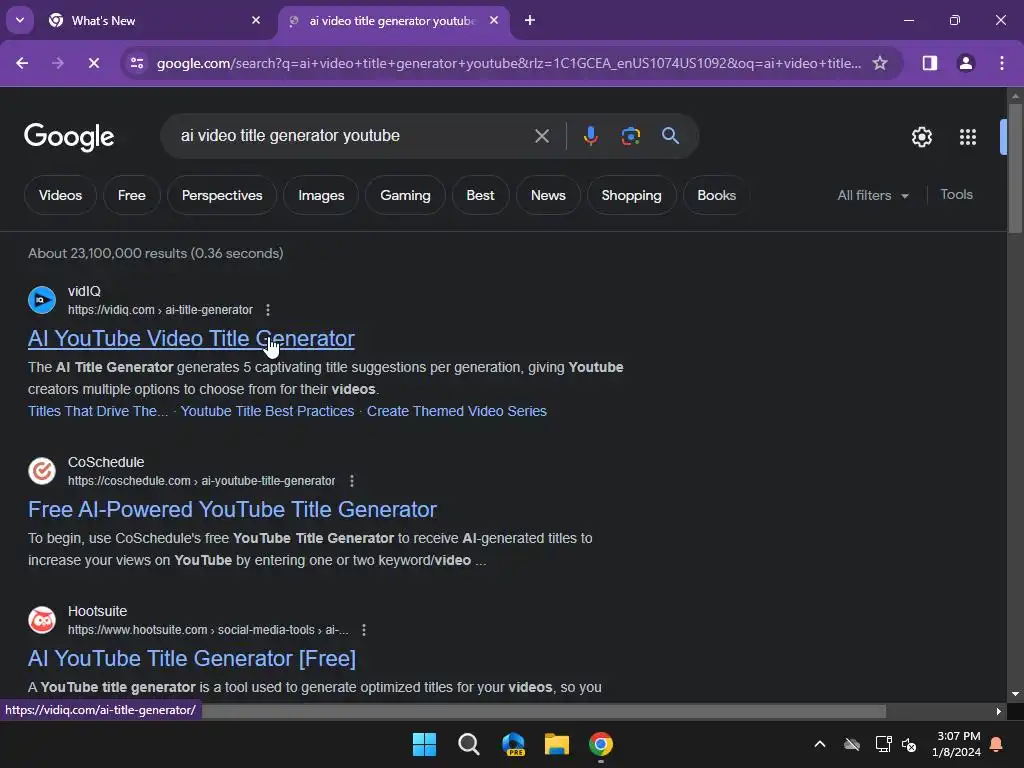Open the Chrome profile icon
Image resolution: width=1024 pixels, height=768 pixels.
(x=965, y=63)
